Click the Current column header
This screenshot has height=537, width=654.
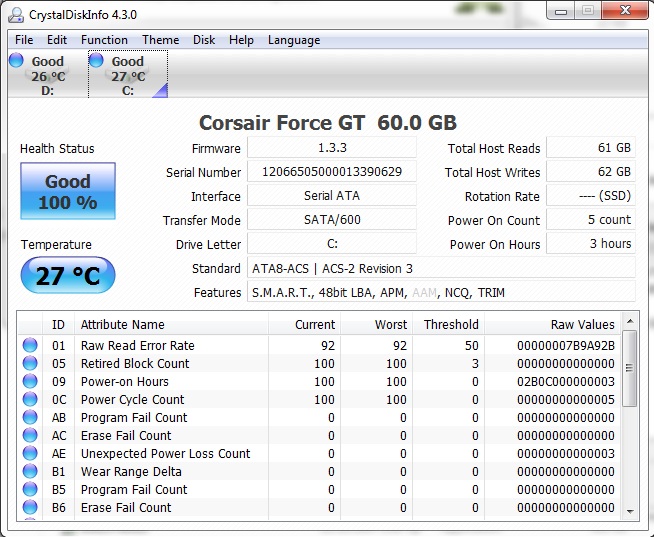tap(304, 324)
